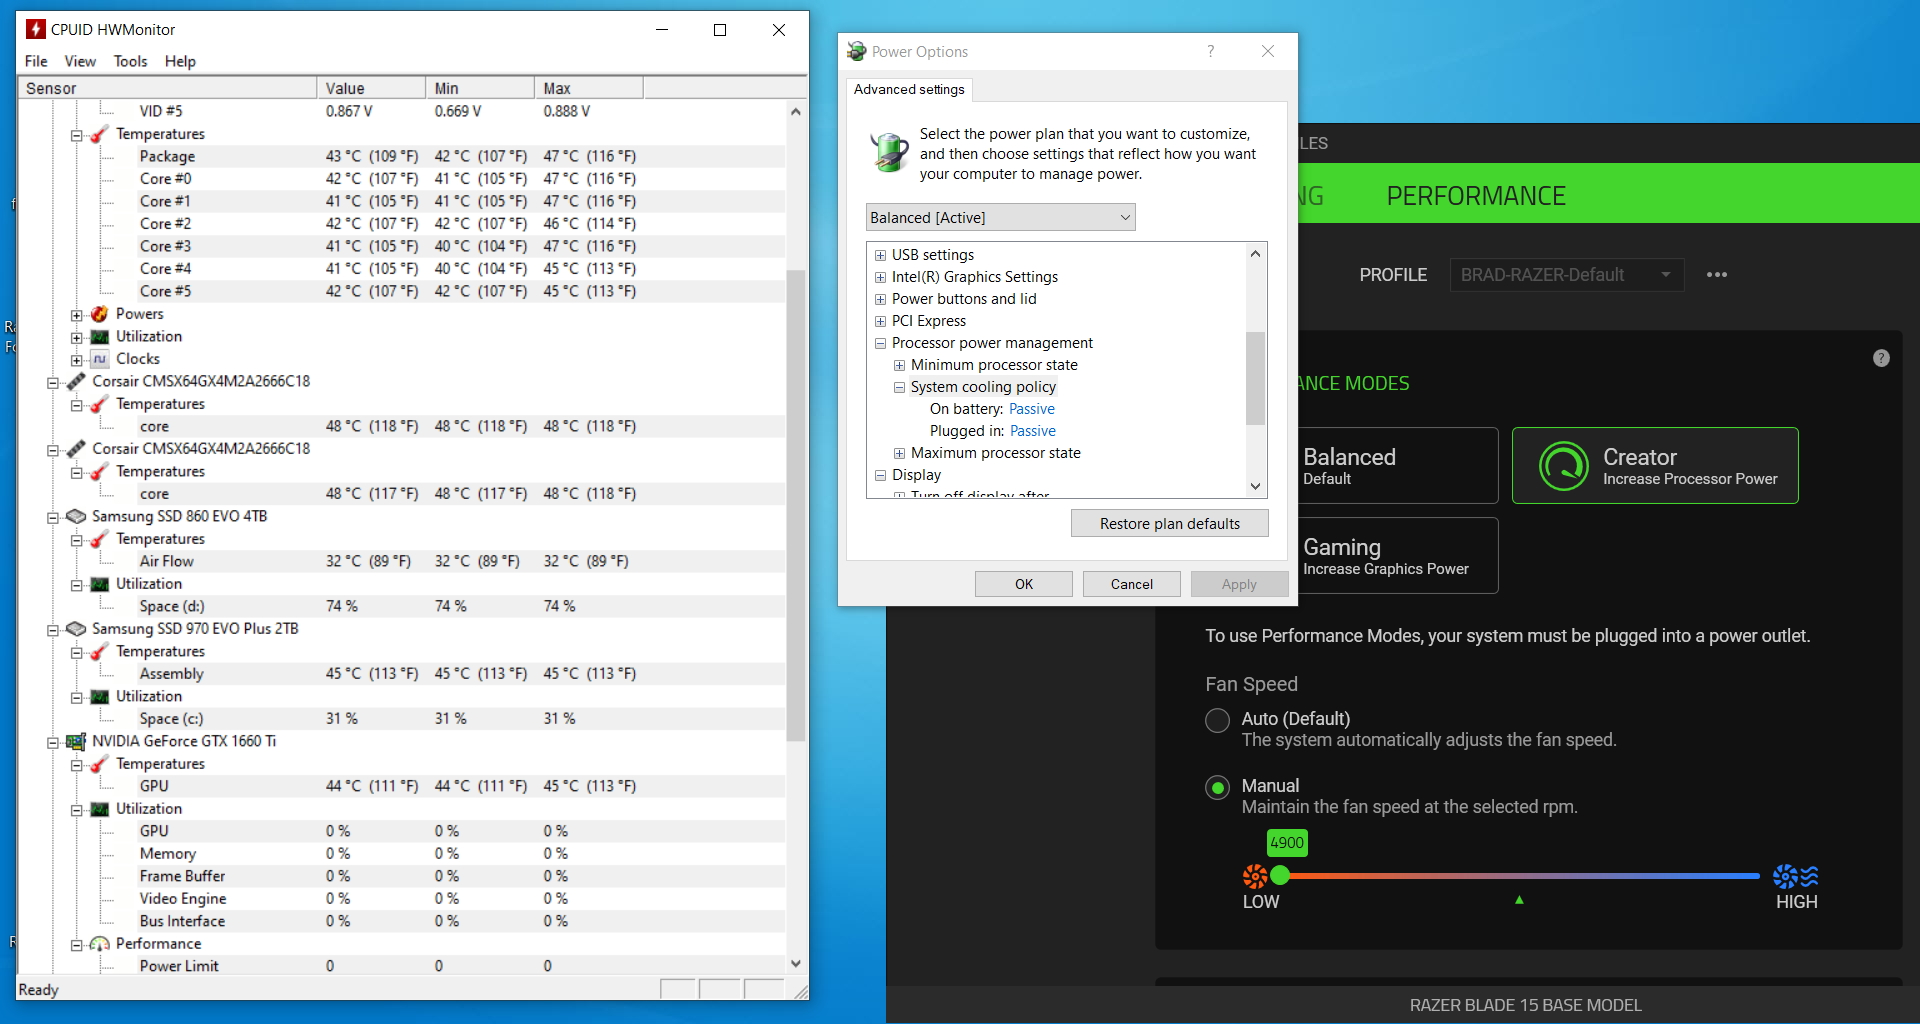
Task: Select System cooling policy tree item
Action: click(983, 387)
